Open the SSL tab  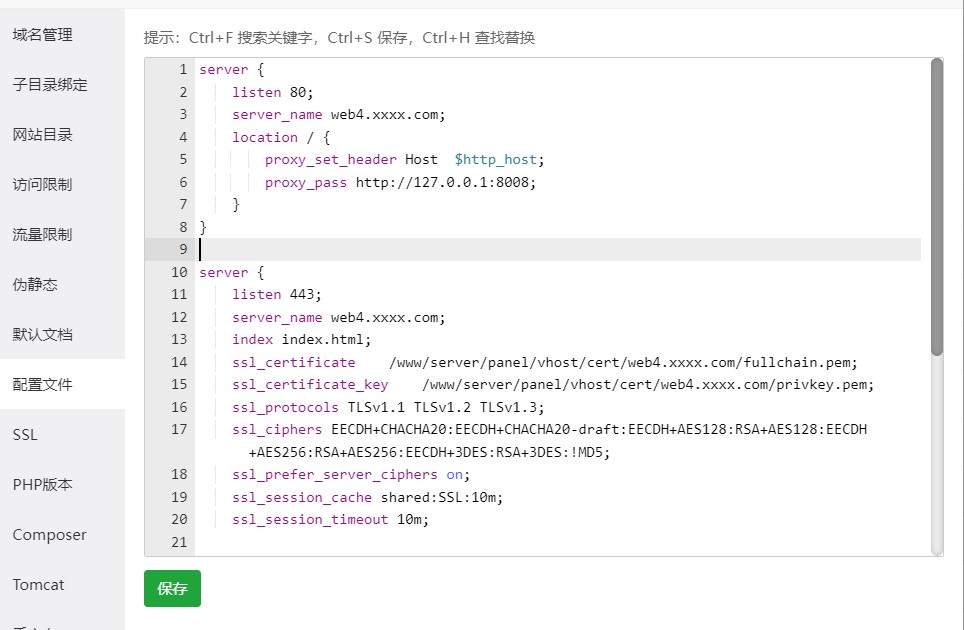point(25,435)
